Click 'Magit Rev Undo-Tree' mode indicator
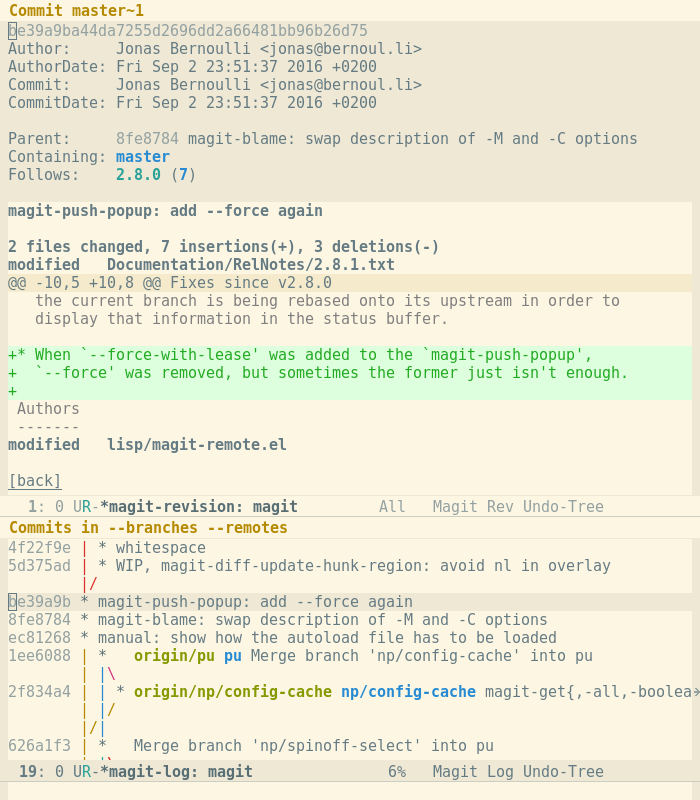The image size is (700, 800). [518, 507]
